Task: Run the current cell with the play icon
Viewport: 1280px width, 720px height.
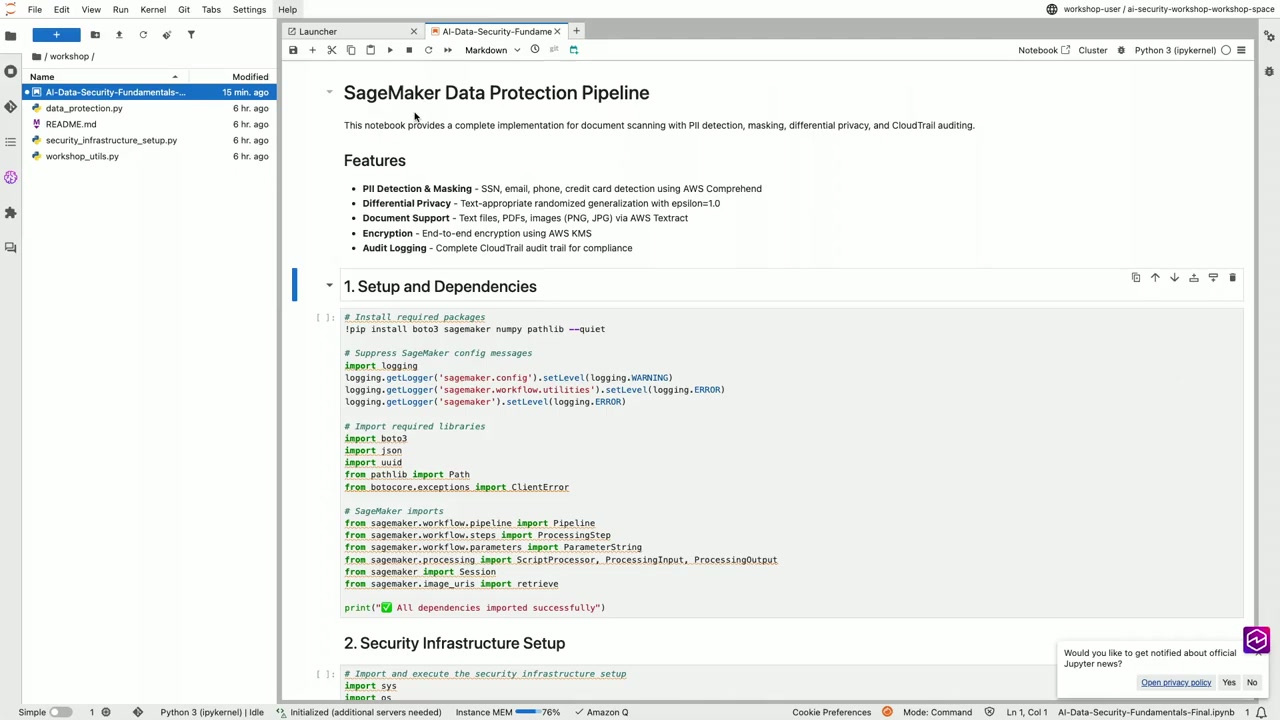Action: click(389, 50)
